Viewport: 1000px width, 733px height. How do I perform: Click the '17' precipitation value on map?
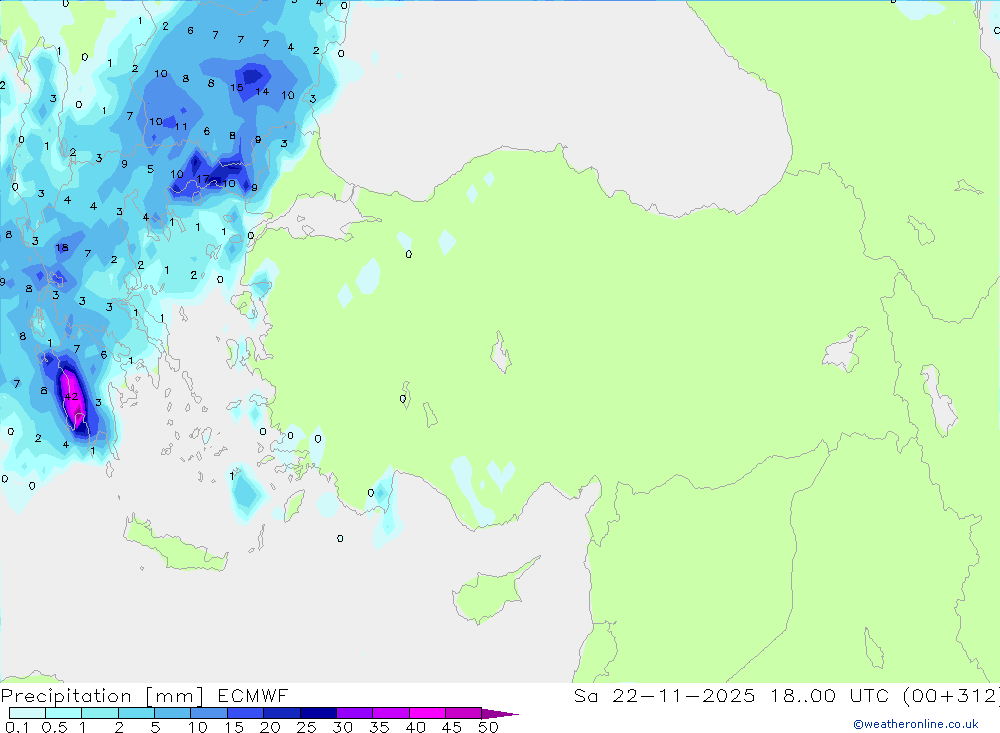(203, 179)
